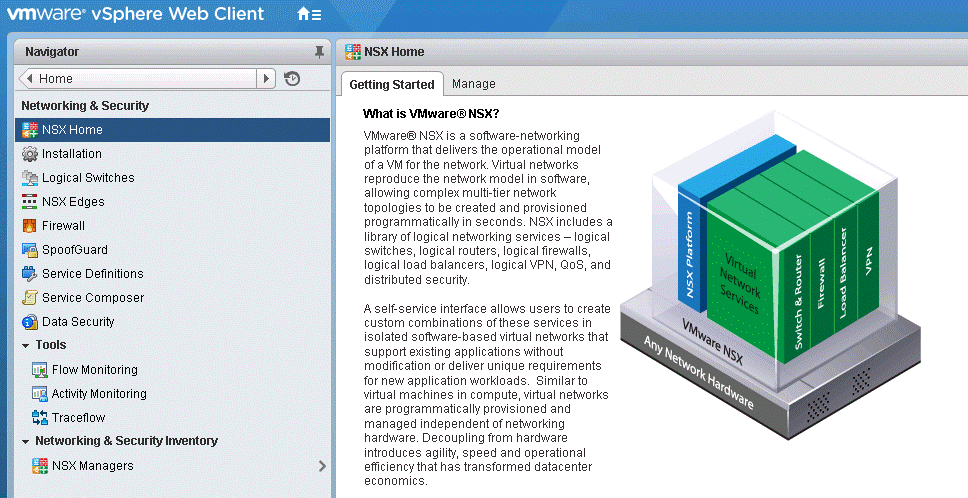Go forward using Home breadcrumb arrow

coord(266,78)
